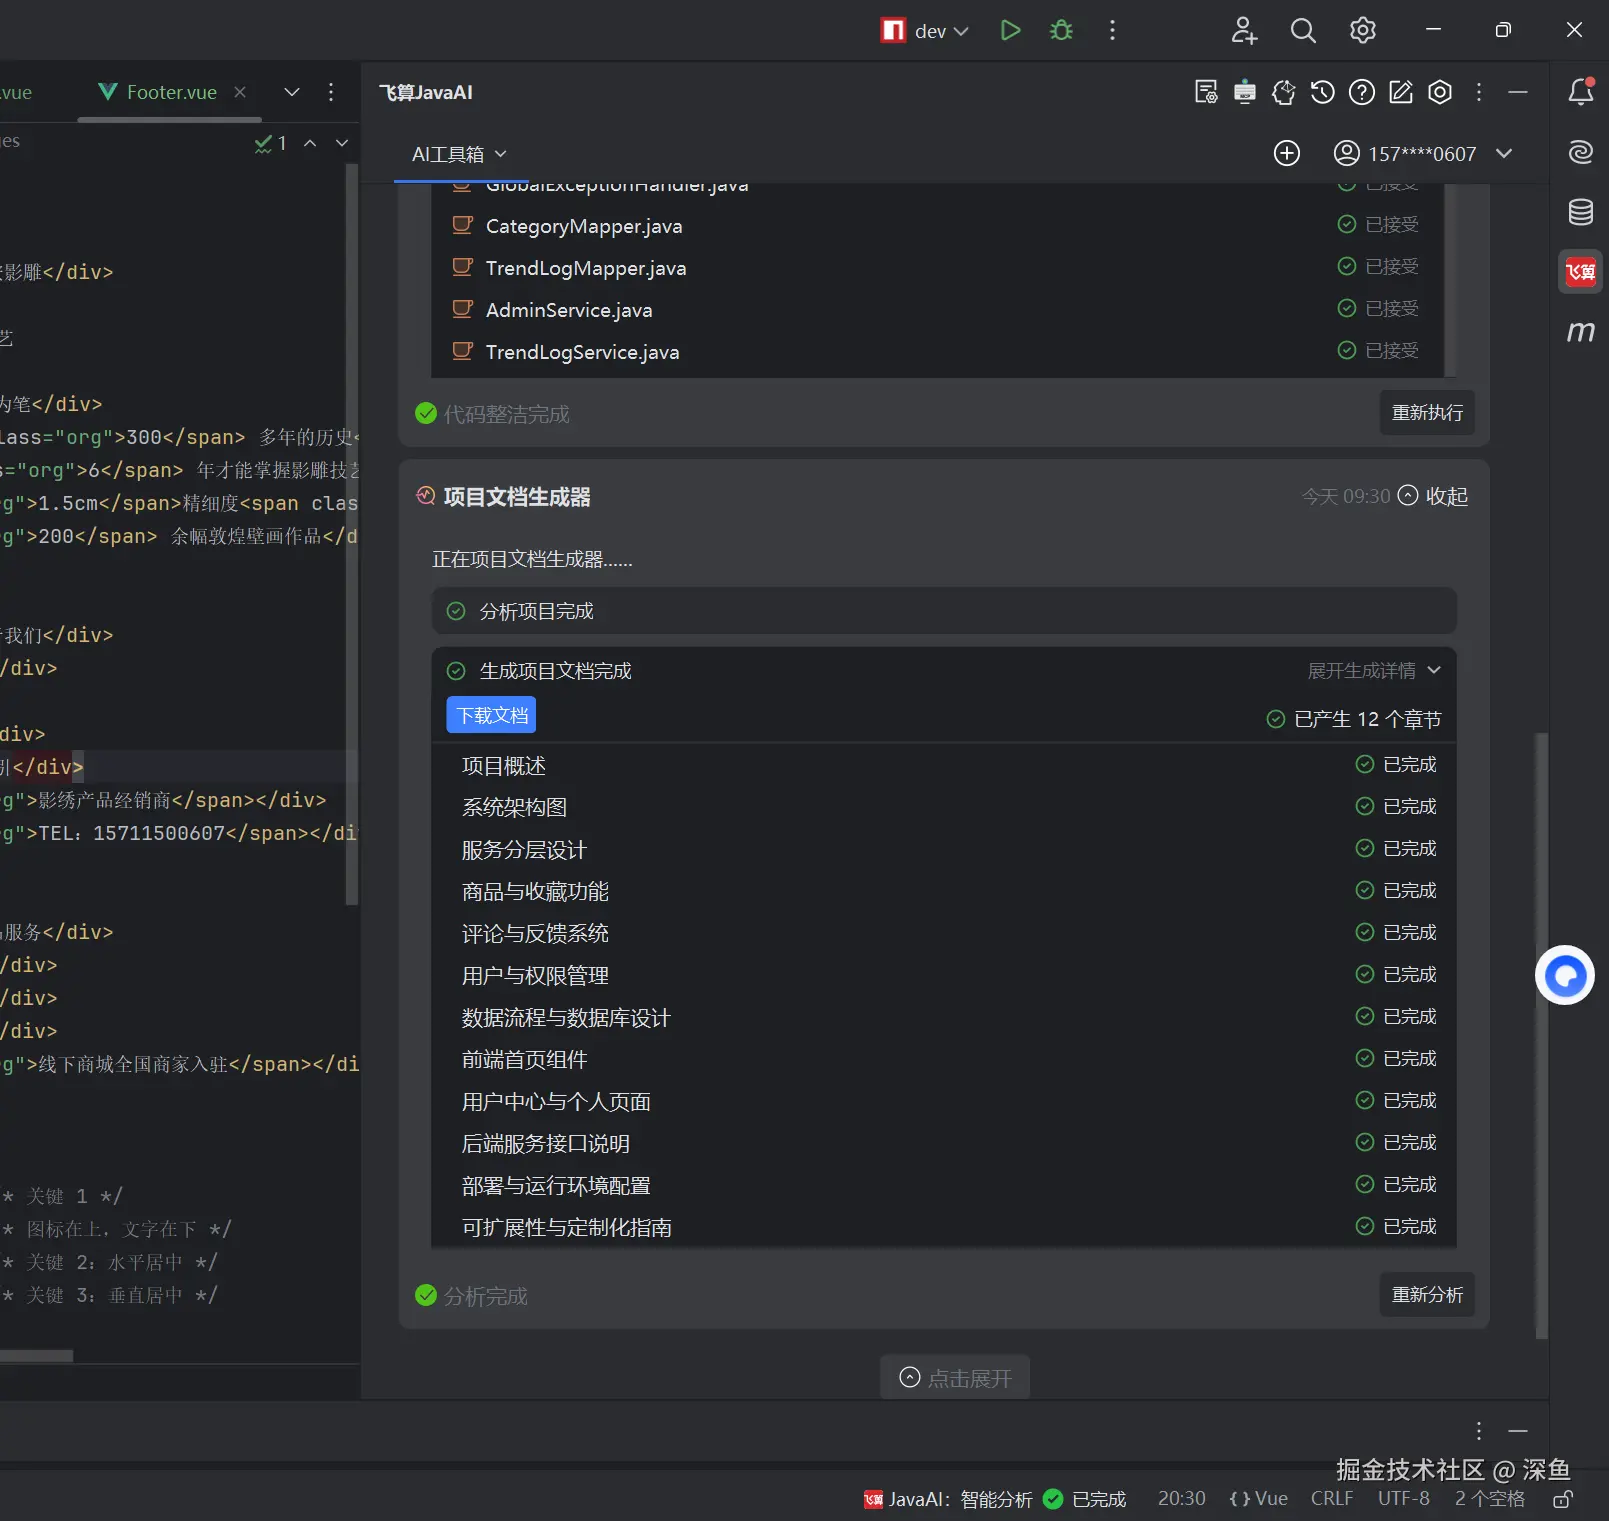Start a new session with the plus icon
Screen dimensions: 1609x1521
(1287, 153)
